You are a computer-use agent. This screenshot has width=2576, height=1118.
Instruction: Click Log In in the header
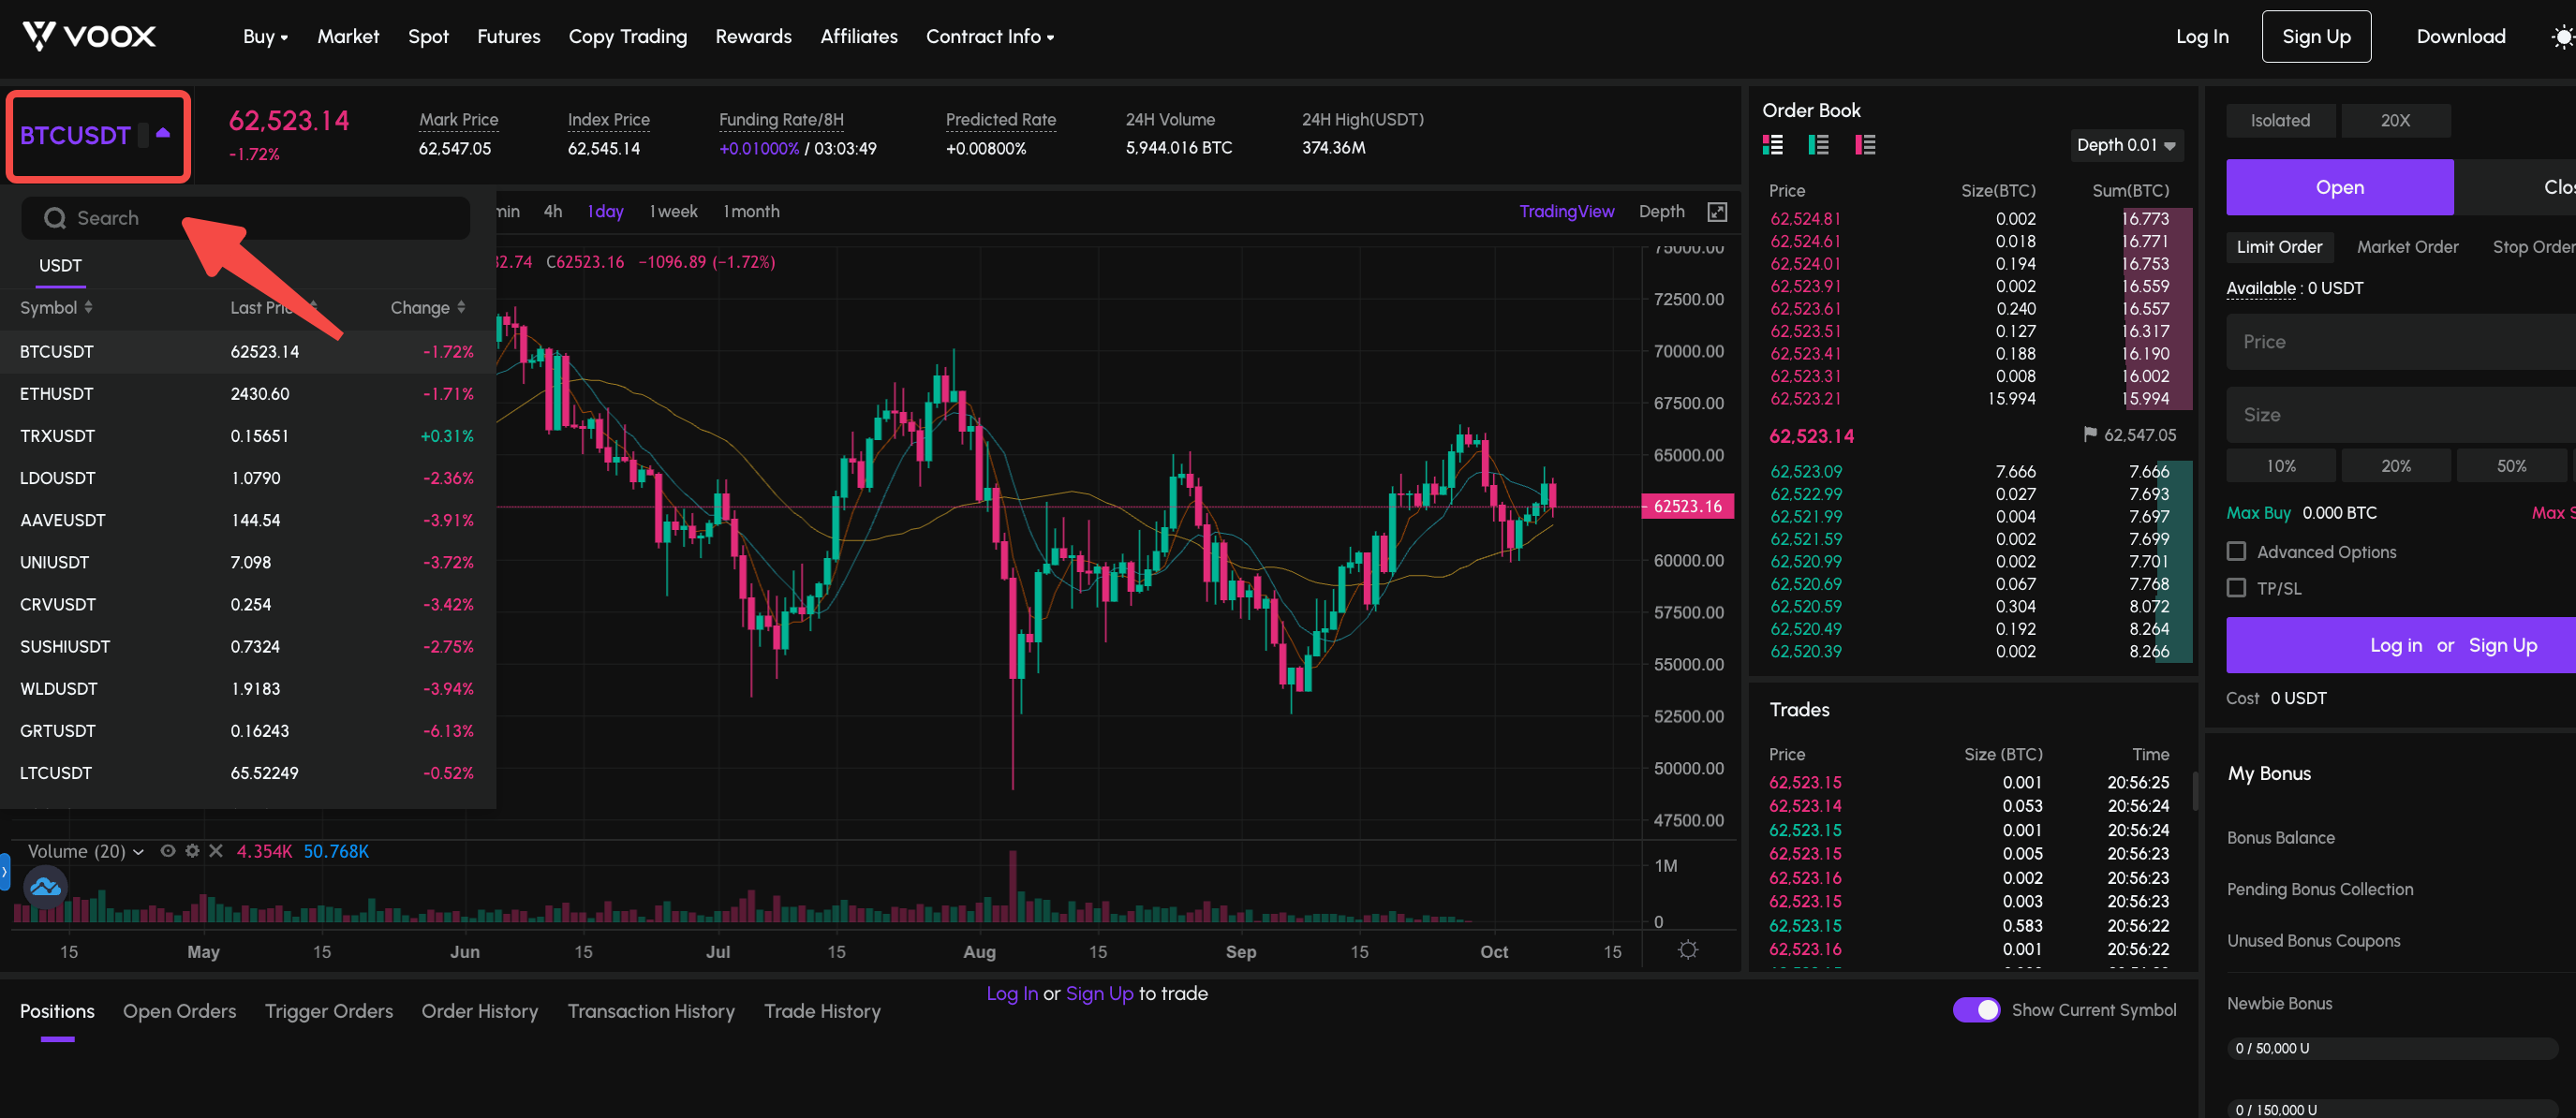click(2203, 36)
